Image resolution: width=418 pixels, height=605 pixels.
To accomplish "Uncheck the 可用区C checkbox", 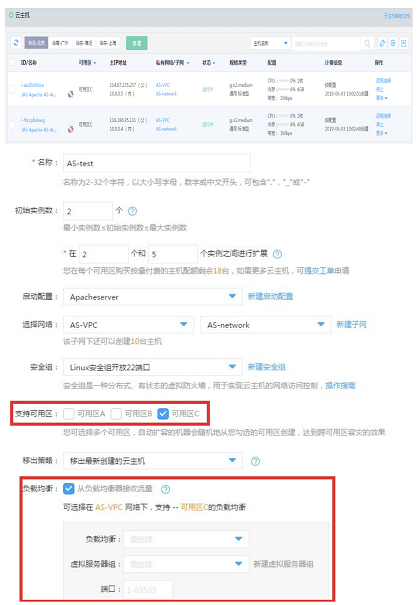I will (x=163, y=414).
